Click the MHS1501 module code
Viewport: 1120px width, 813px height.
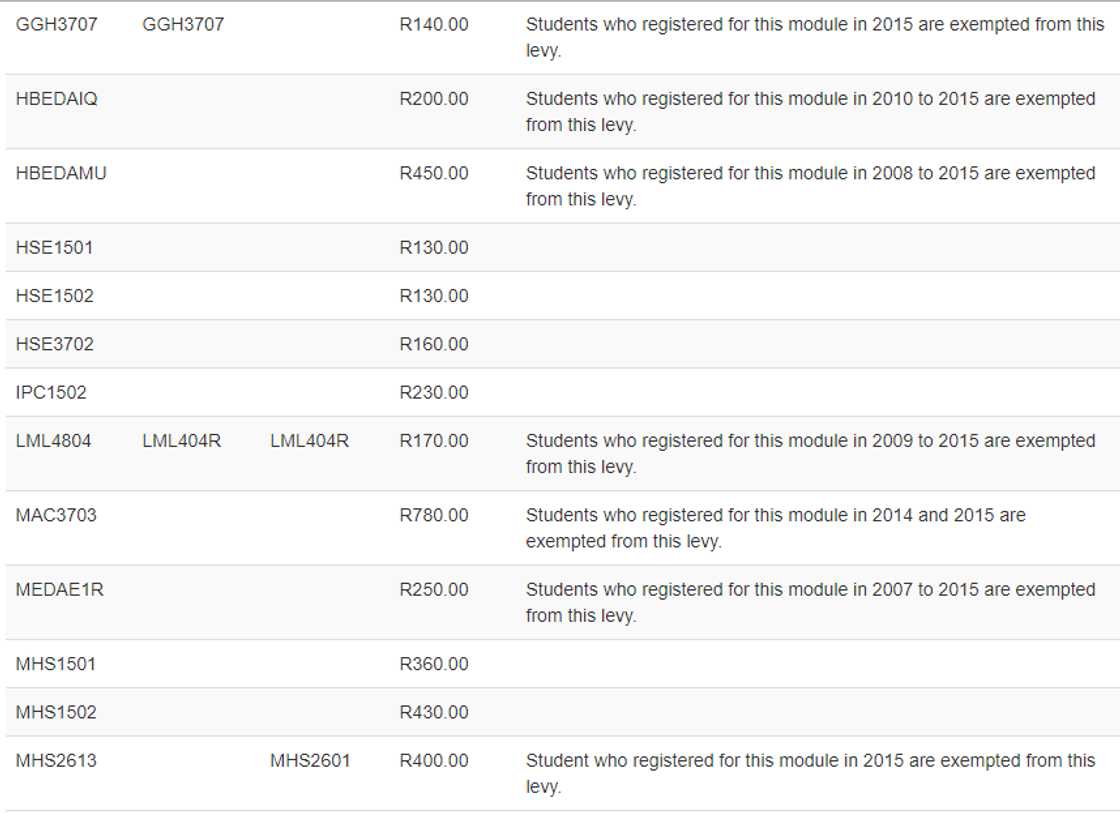point(56,664)
